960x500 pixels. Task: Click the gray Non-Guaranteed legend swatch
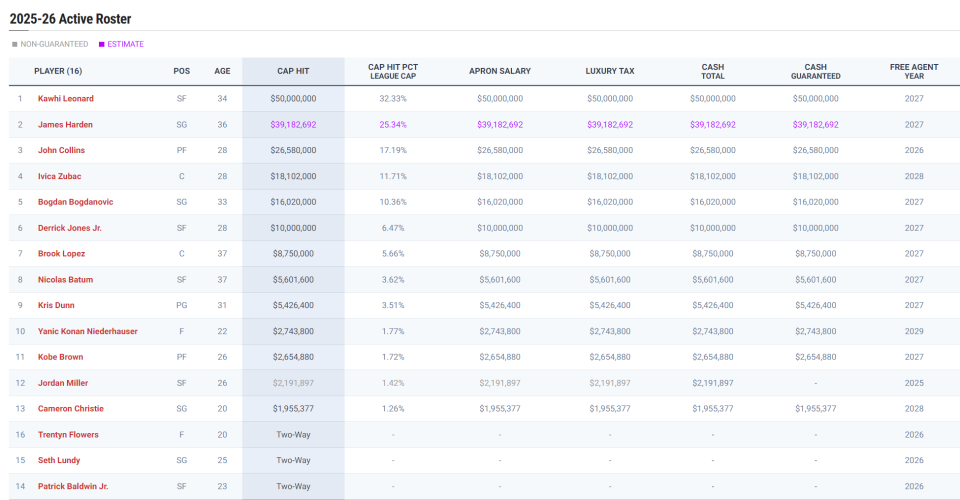(15, 44)
